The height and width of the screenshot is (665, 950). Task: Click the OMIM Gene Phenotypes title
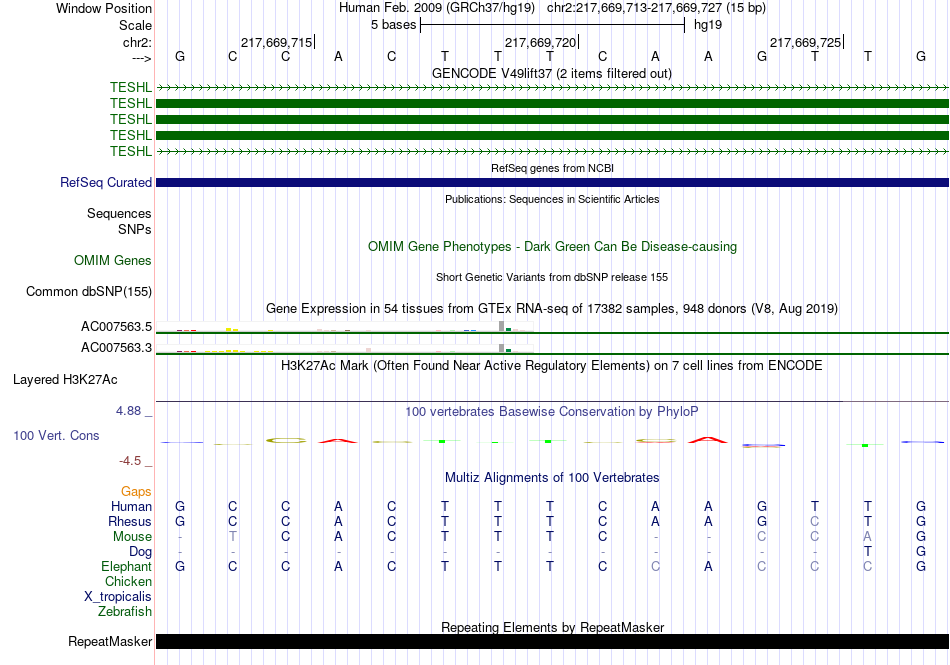tap(552, 246)
